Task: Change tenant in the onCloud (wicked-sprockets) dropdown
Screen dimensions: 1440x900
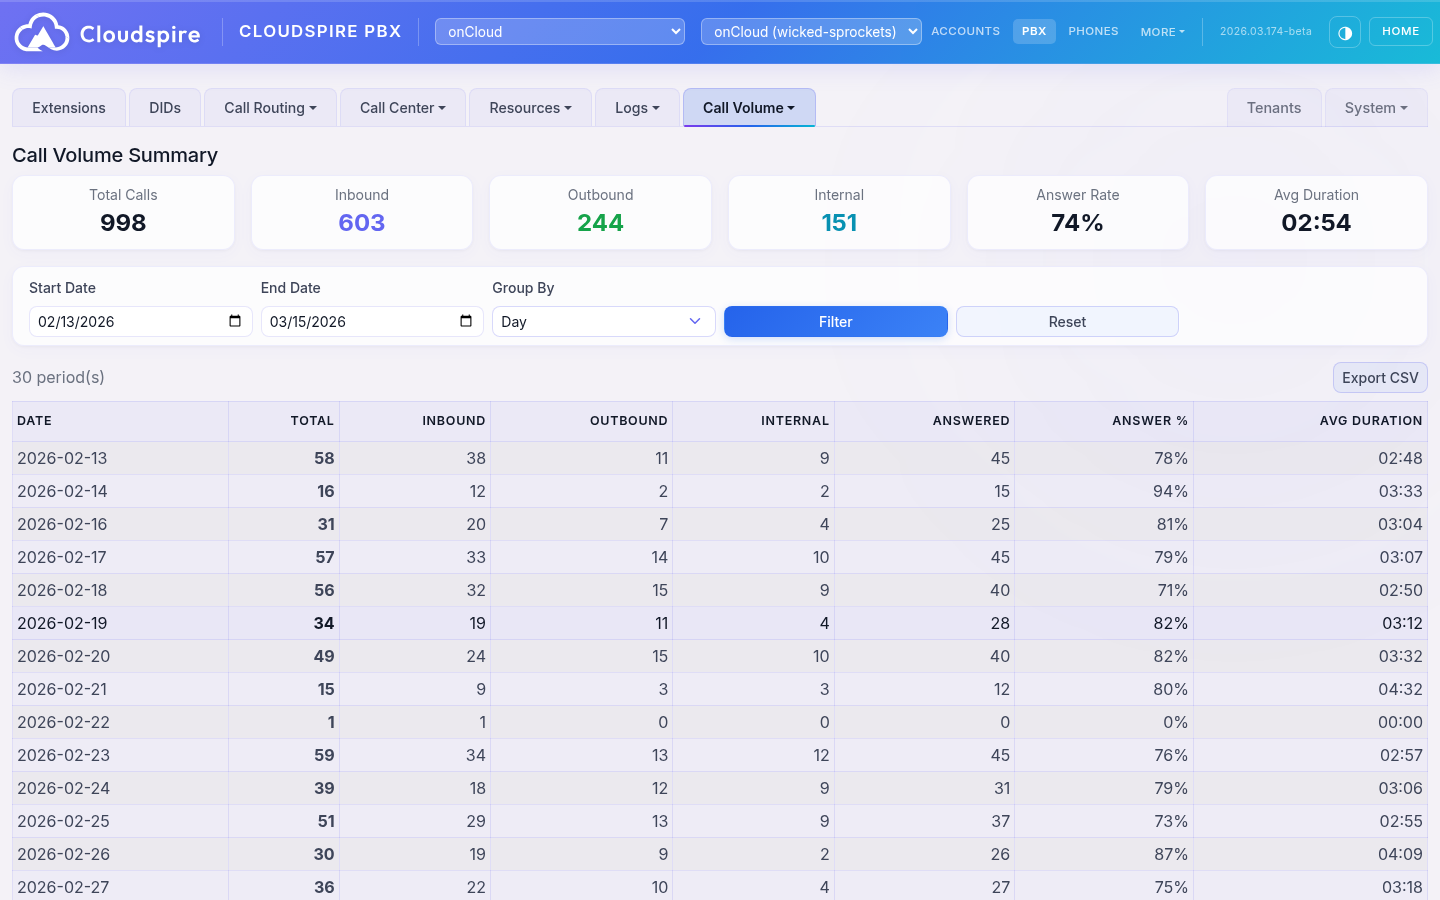Action: click(x=811, y=31)
